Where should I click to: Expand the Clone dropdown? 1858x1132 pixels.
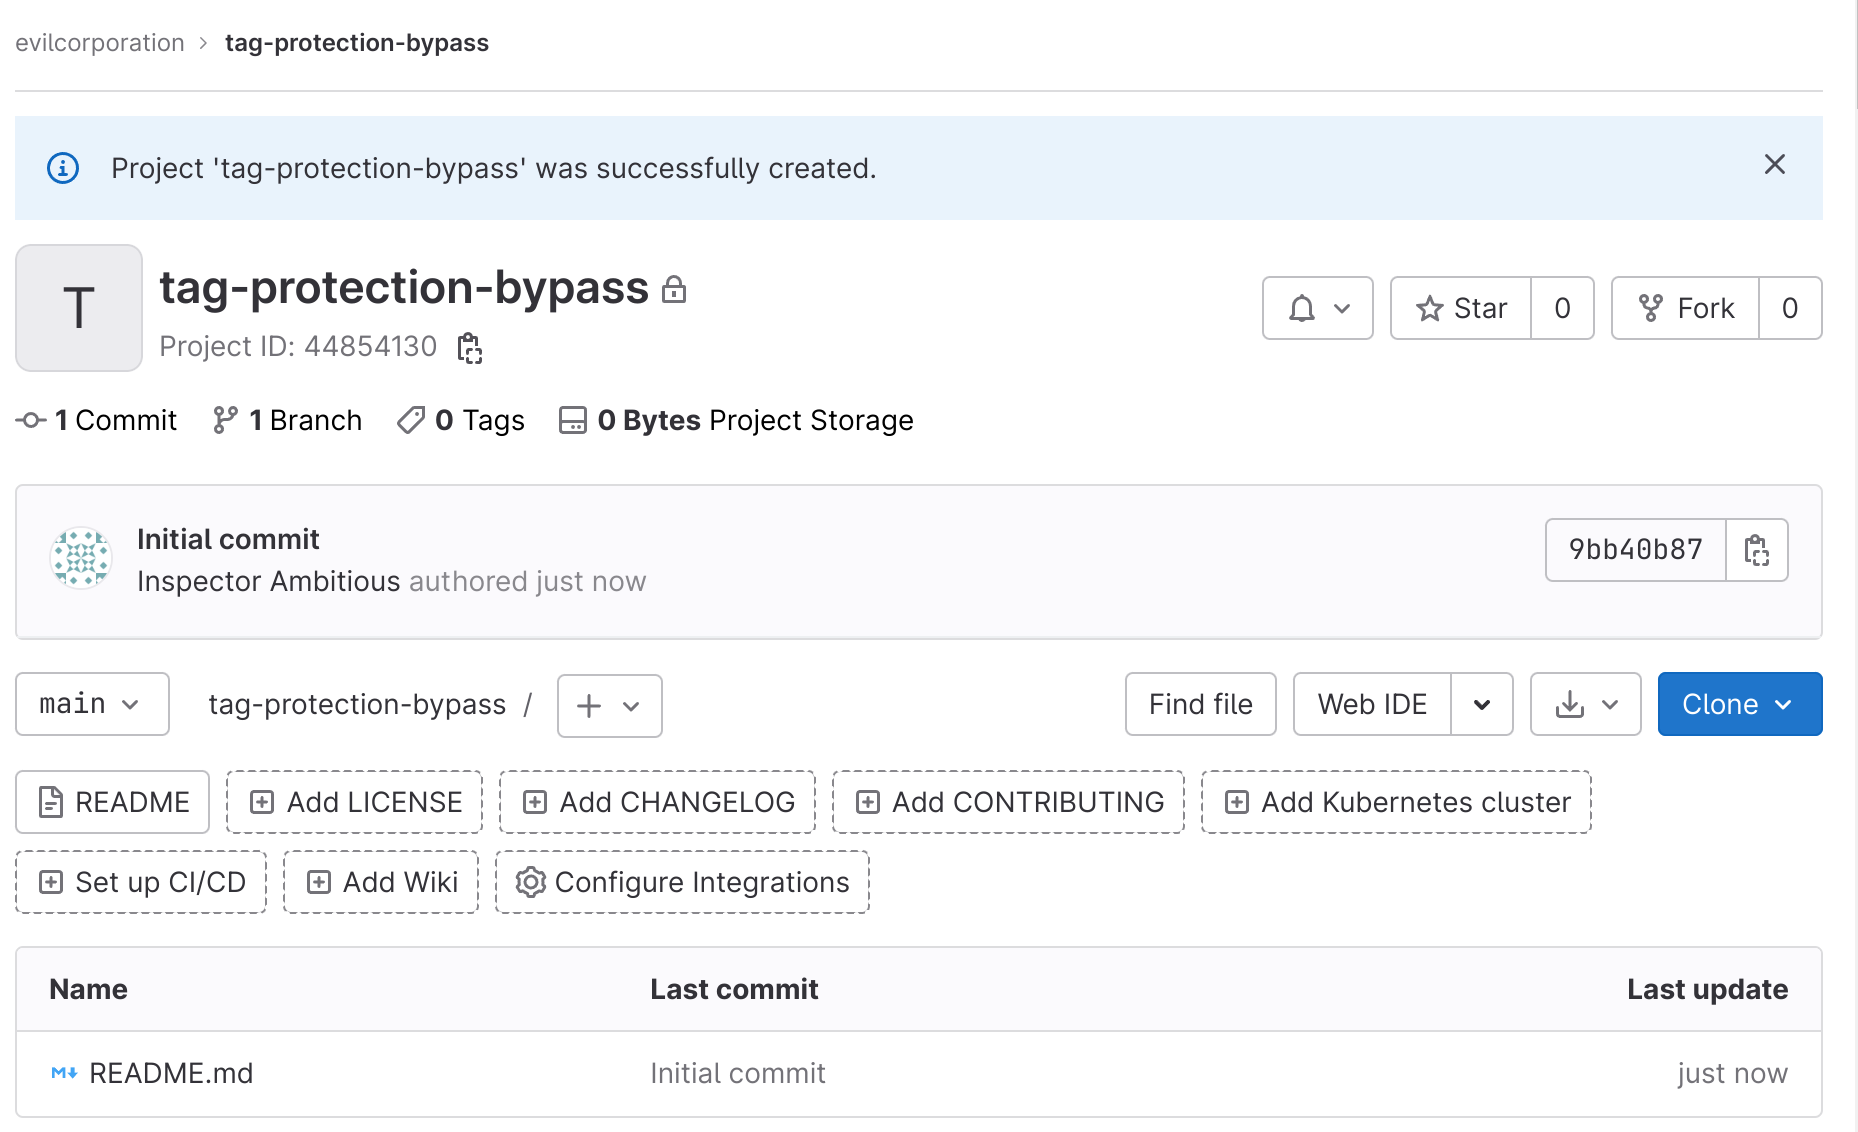1739,705
